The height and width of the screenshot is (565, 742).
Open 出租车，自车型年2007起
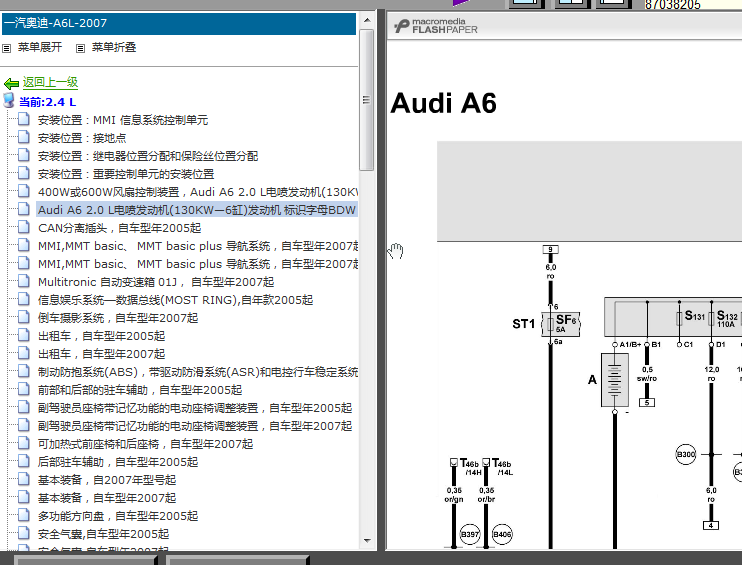101,354
